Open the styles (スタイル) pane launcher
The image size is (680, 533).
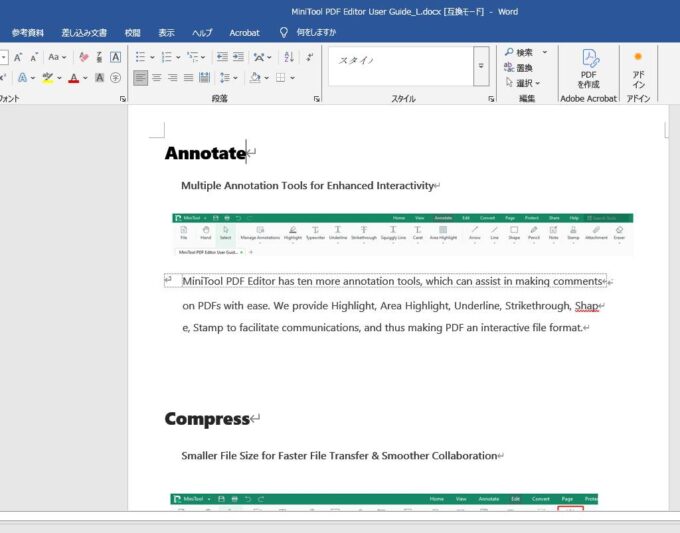pyautogui.click(x=491, y=99)
